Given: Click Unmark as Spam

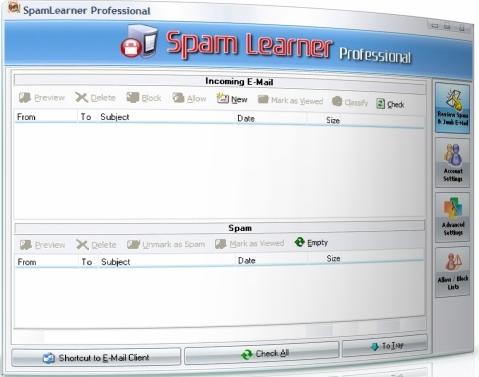Looking at the screenshot, I should [166, 244].
